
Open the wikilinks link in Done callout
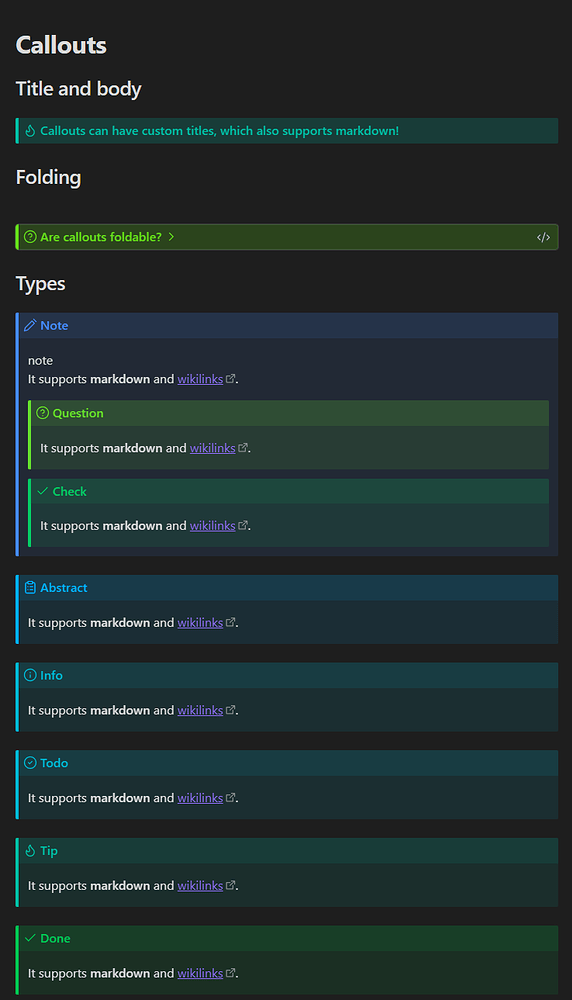pos(200,973)
